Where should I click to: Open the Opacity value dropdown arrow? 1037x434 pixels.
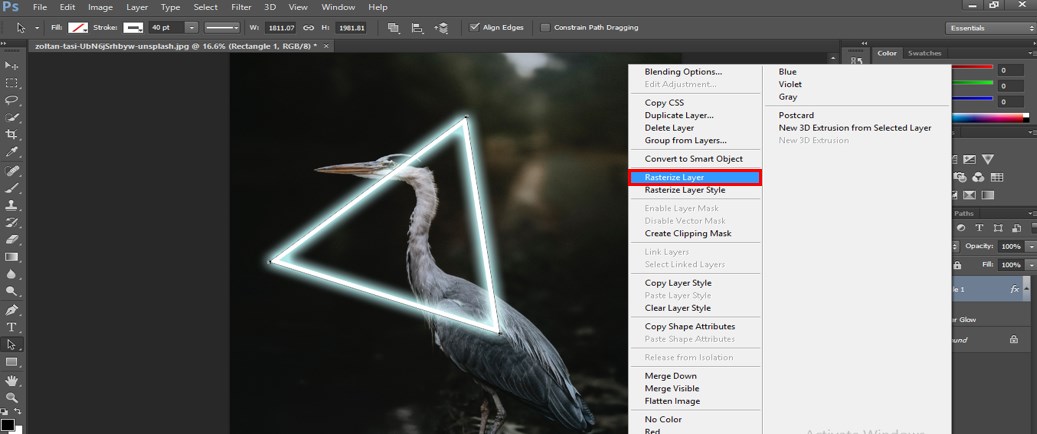[1030, 246]
